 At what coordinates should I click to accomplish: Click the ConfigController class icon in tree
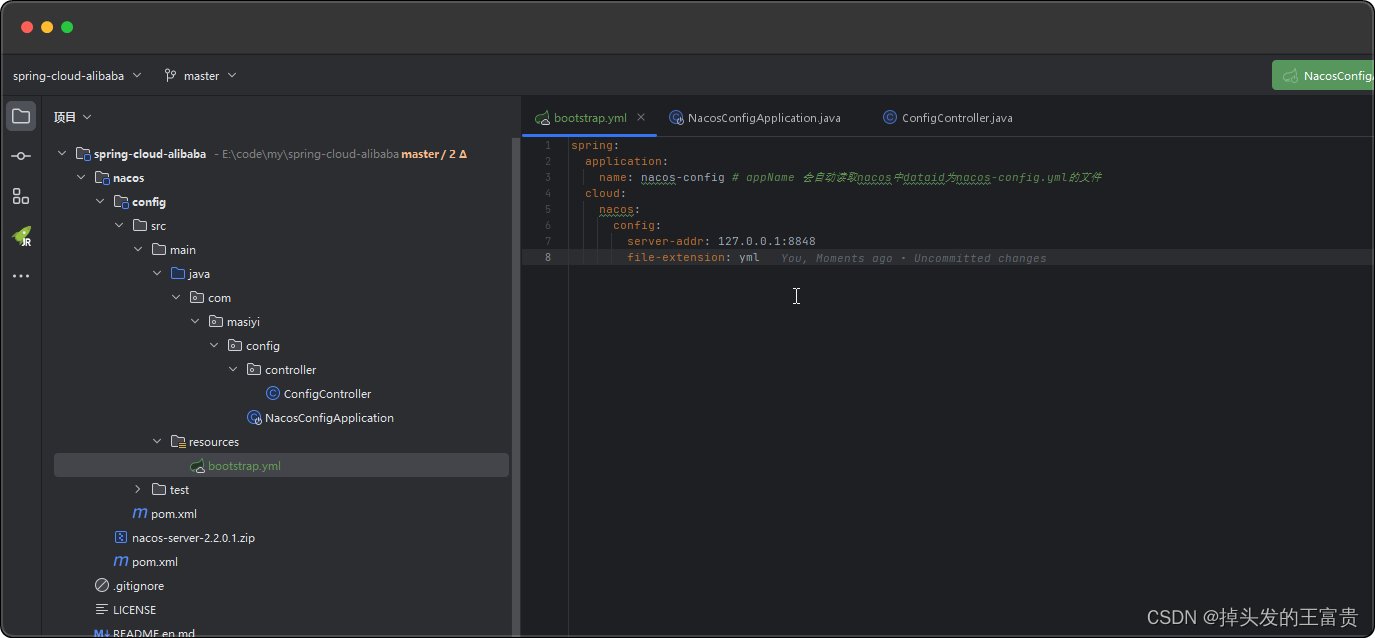273,393
